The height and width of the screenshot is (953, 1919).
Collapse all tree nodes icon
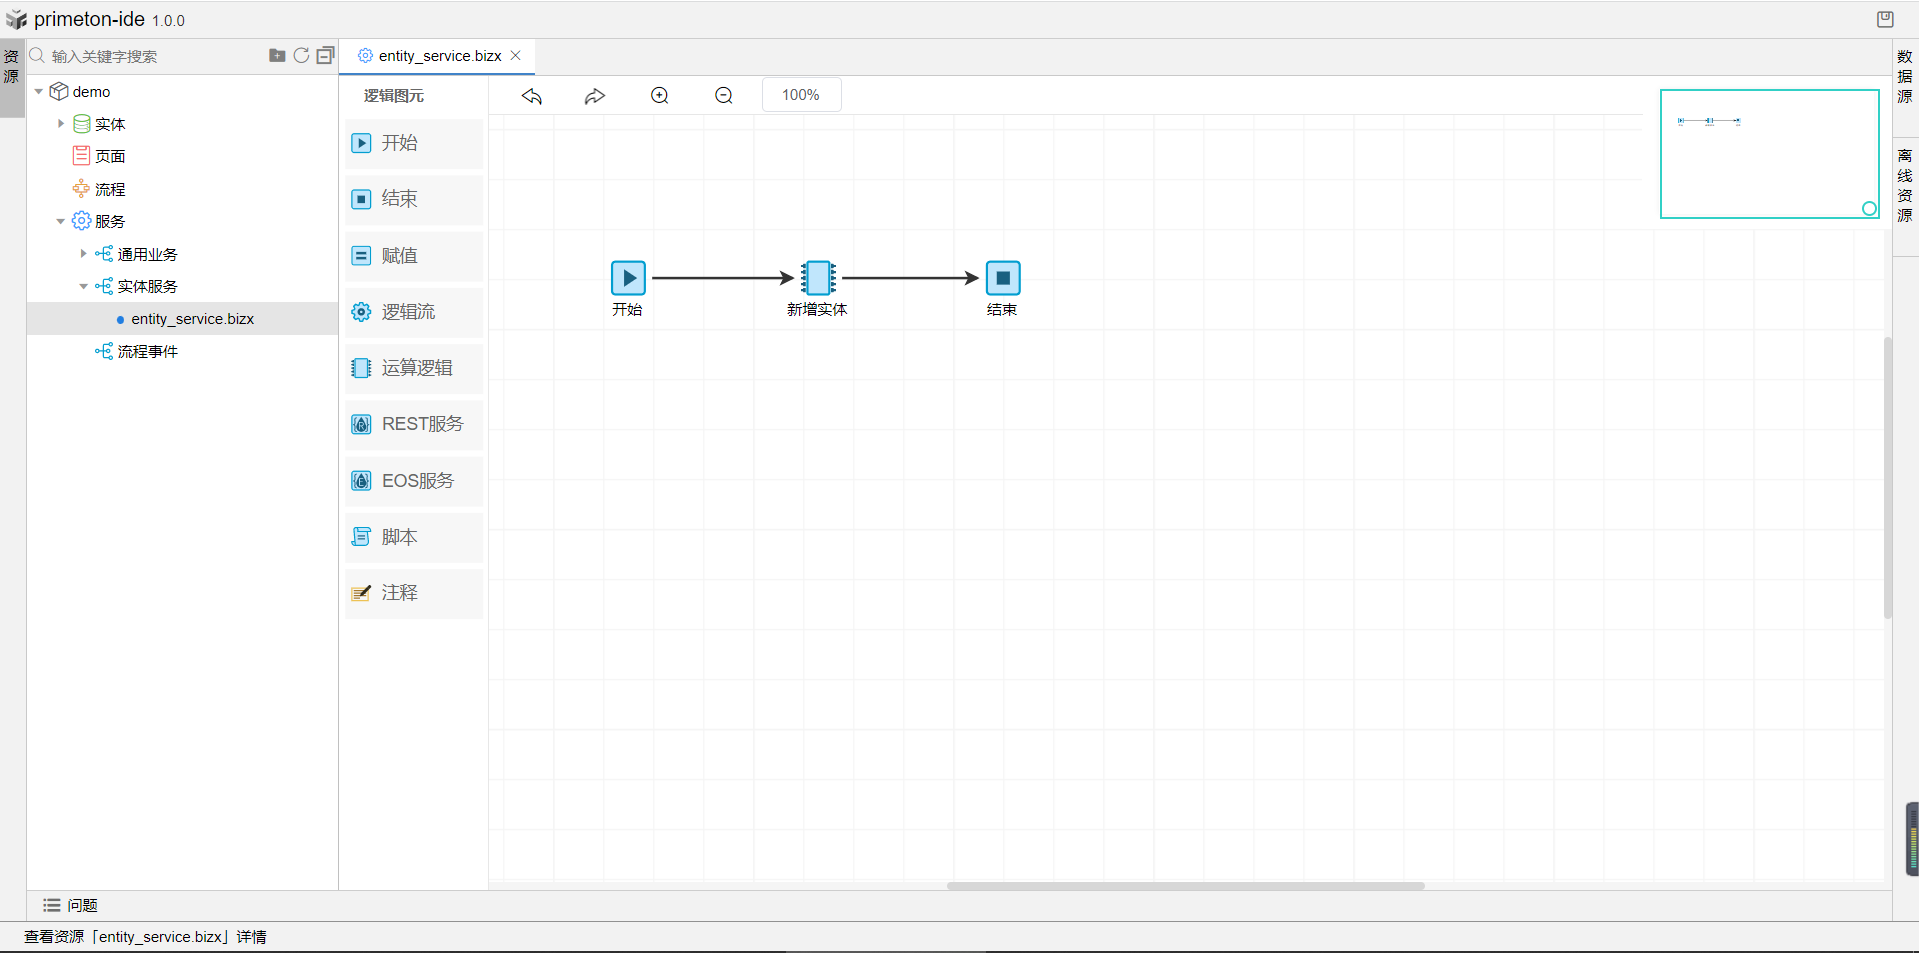pyautogui.click(x=325, y=56)
